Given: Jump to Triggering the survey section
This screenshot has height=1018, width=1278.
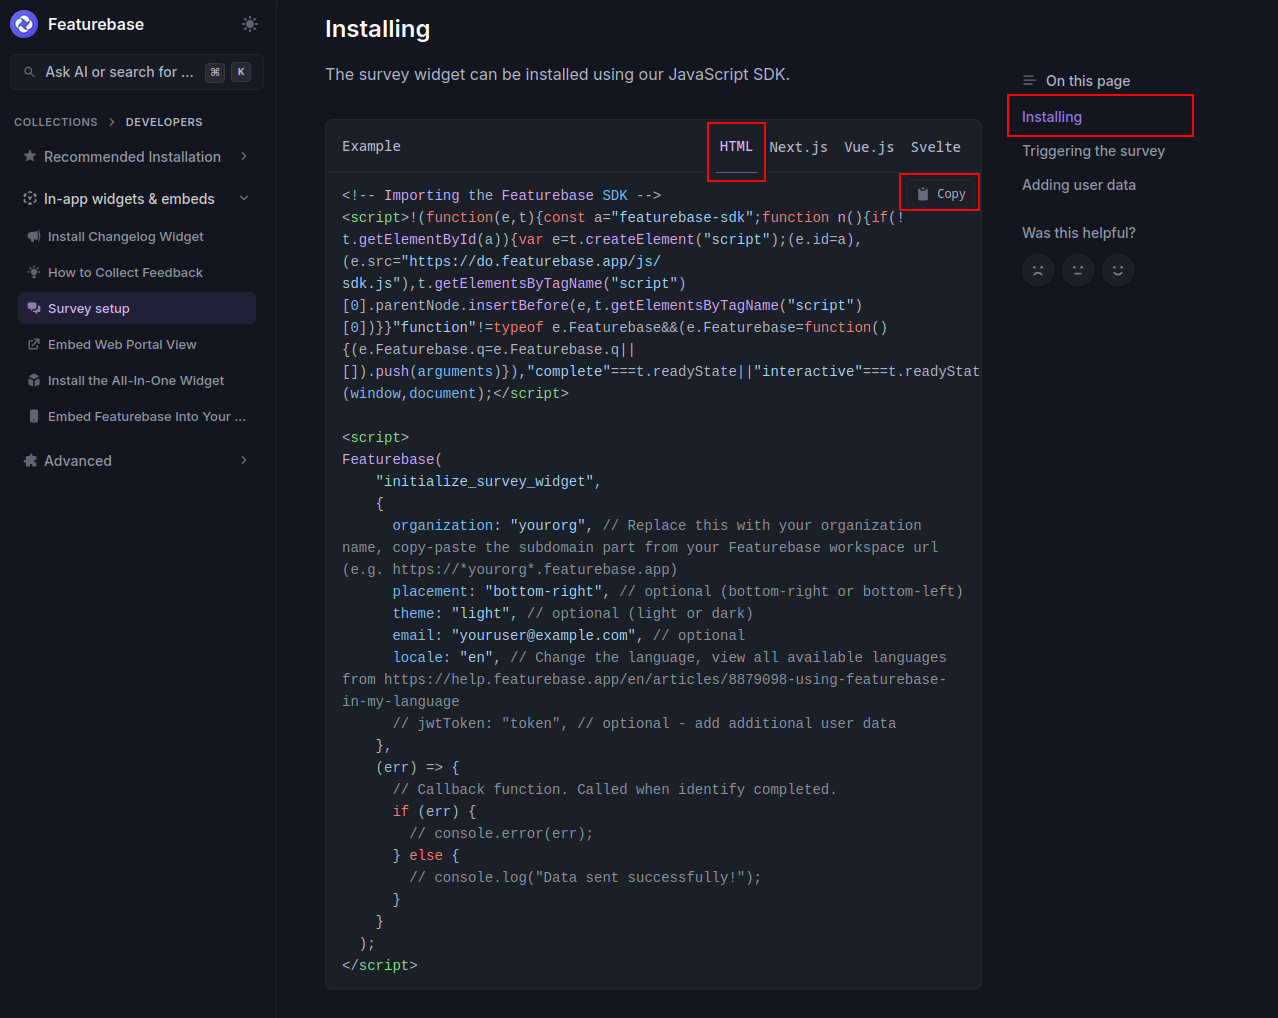Looking at the screenshot, I should tap(1093, 151).
